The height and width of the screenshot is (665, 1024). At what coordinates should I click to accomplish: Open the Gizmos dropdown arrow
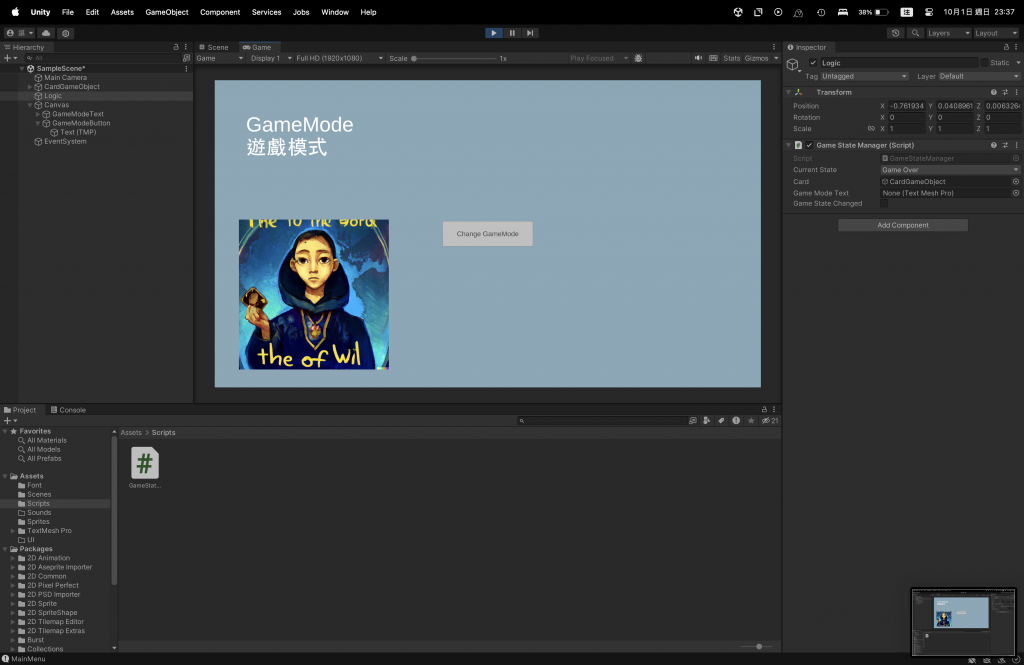776,58
